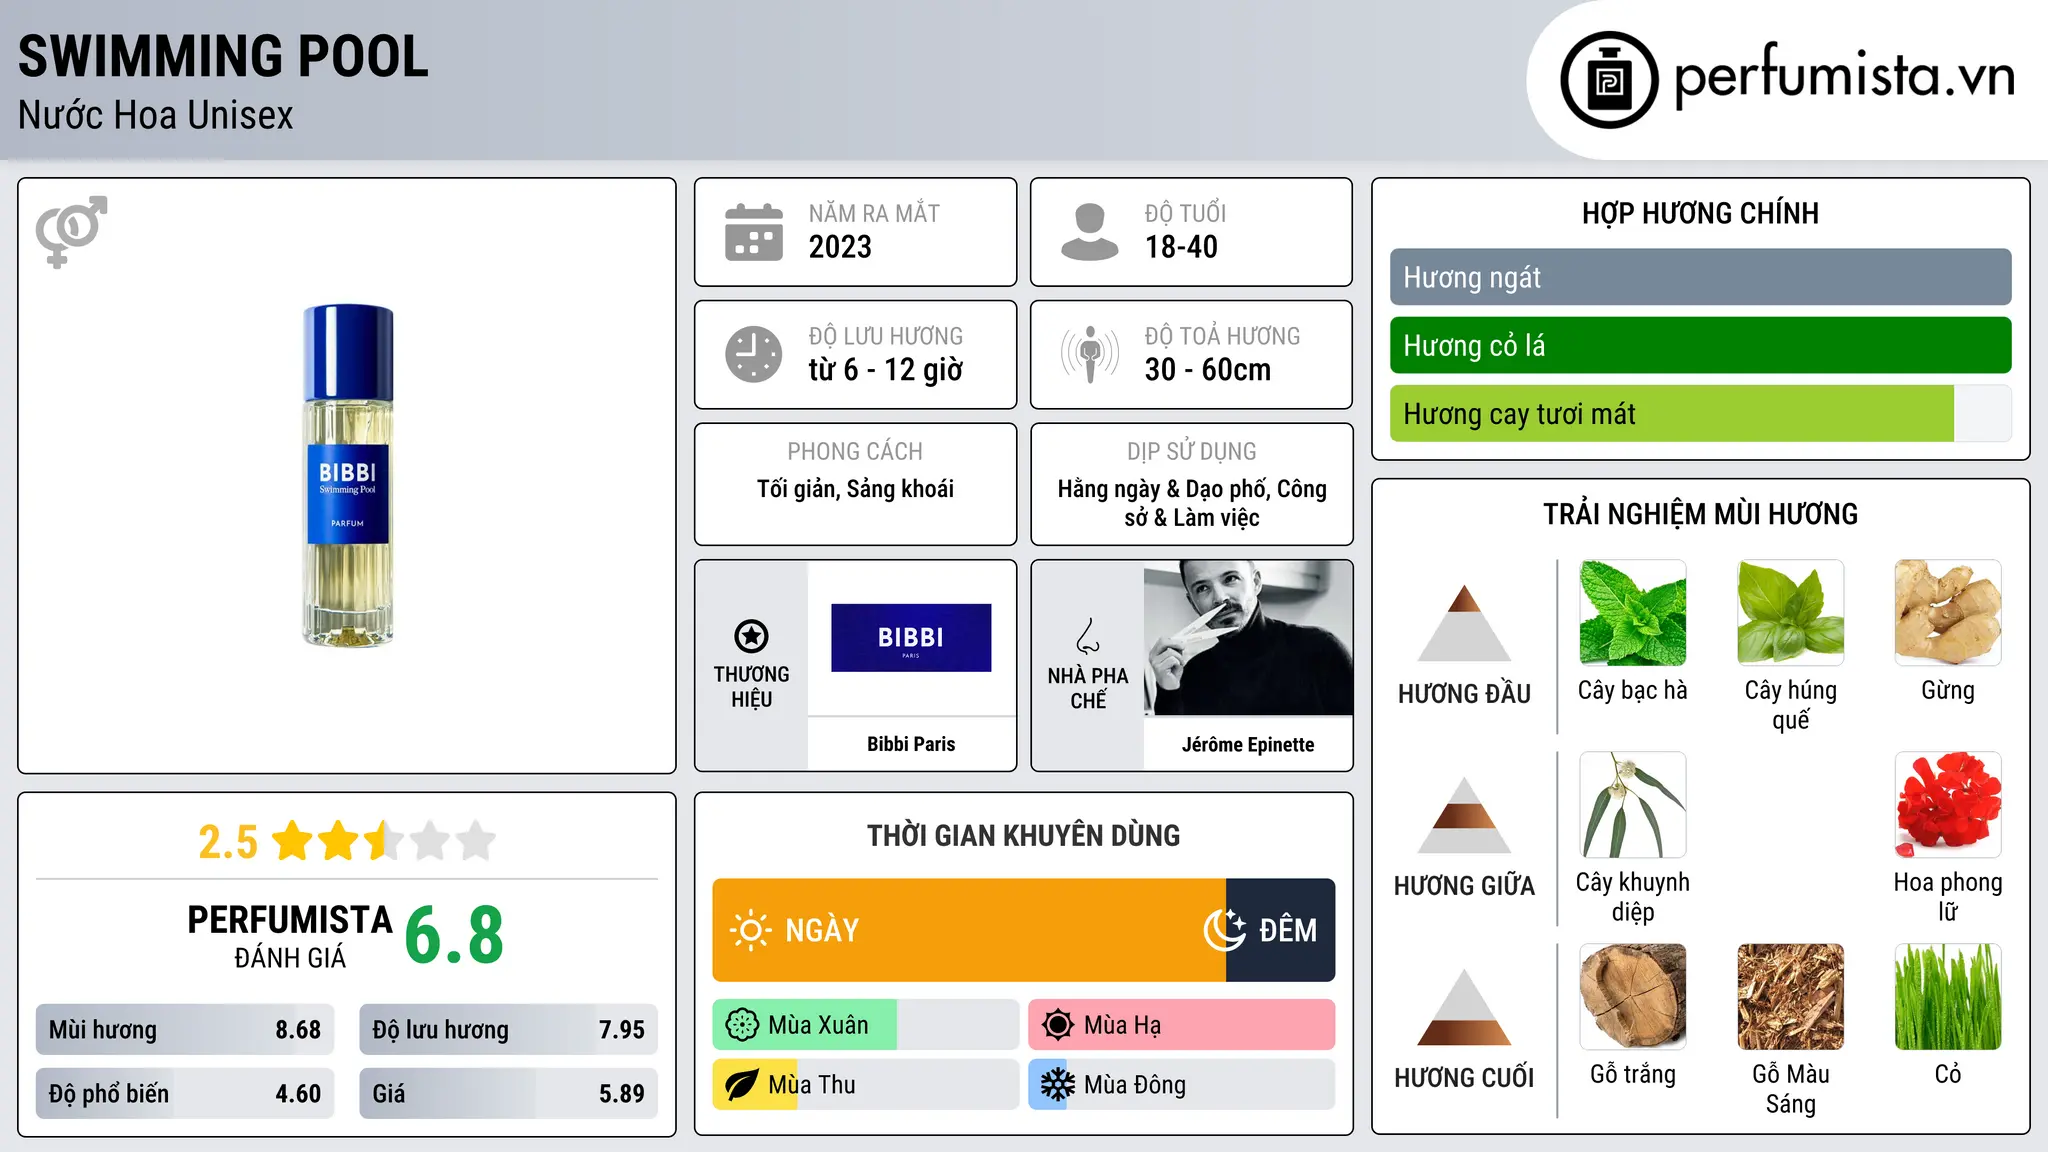
Task: Click the orange Ngày daytime bar segment
Action: pos(969,930)
